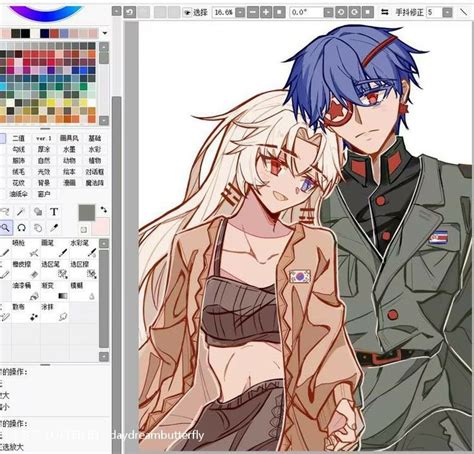Click the 0.0° rotation angle field
Image resolution: width=474 pixels, height=454 pixels.
pyautogui.click(x=306, y=13)
